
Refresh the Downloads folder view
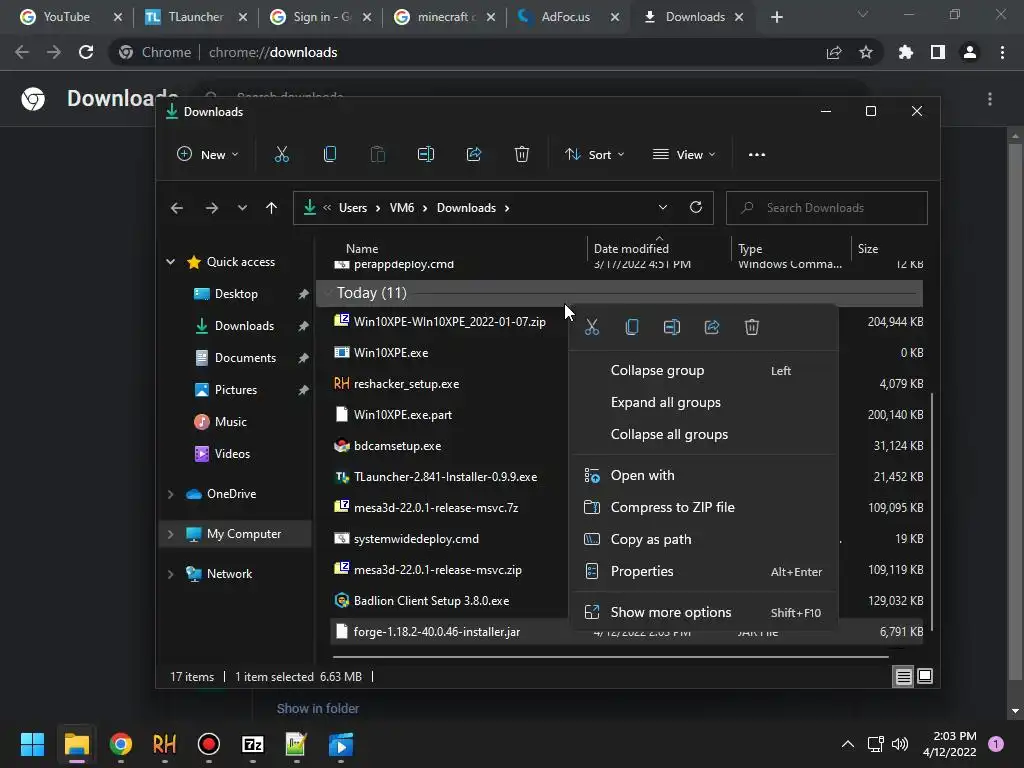tap(696, 207)
